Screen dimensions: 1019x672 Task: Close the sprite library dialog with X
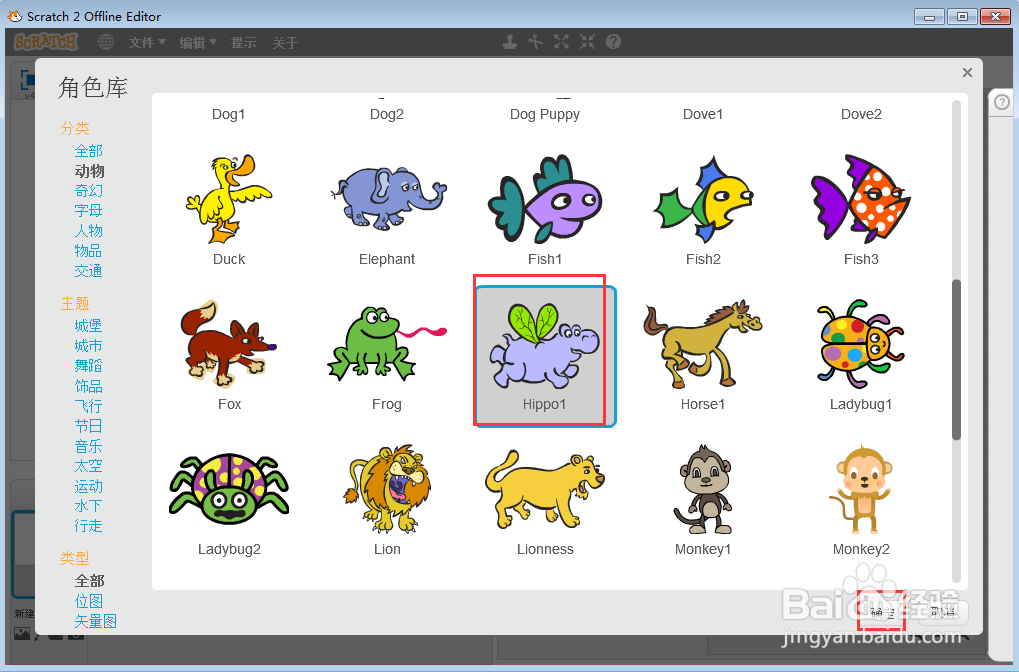967,73
